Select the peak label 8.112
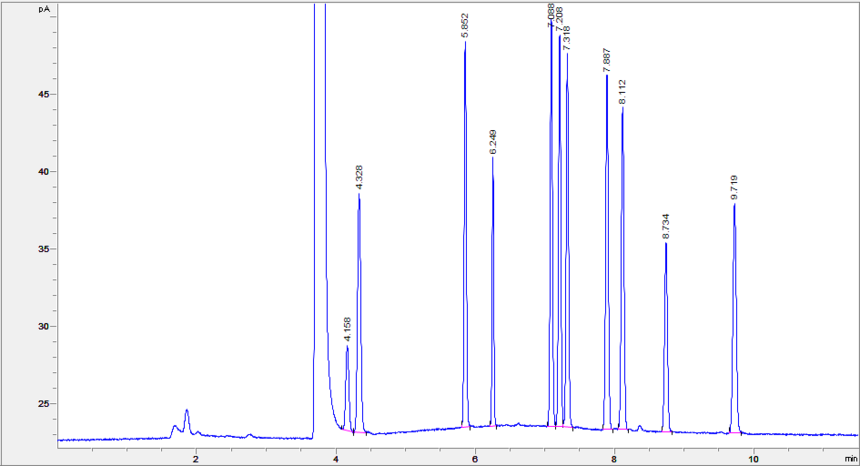Viewport: 860px width, 466px height. click(623, 92)
